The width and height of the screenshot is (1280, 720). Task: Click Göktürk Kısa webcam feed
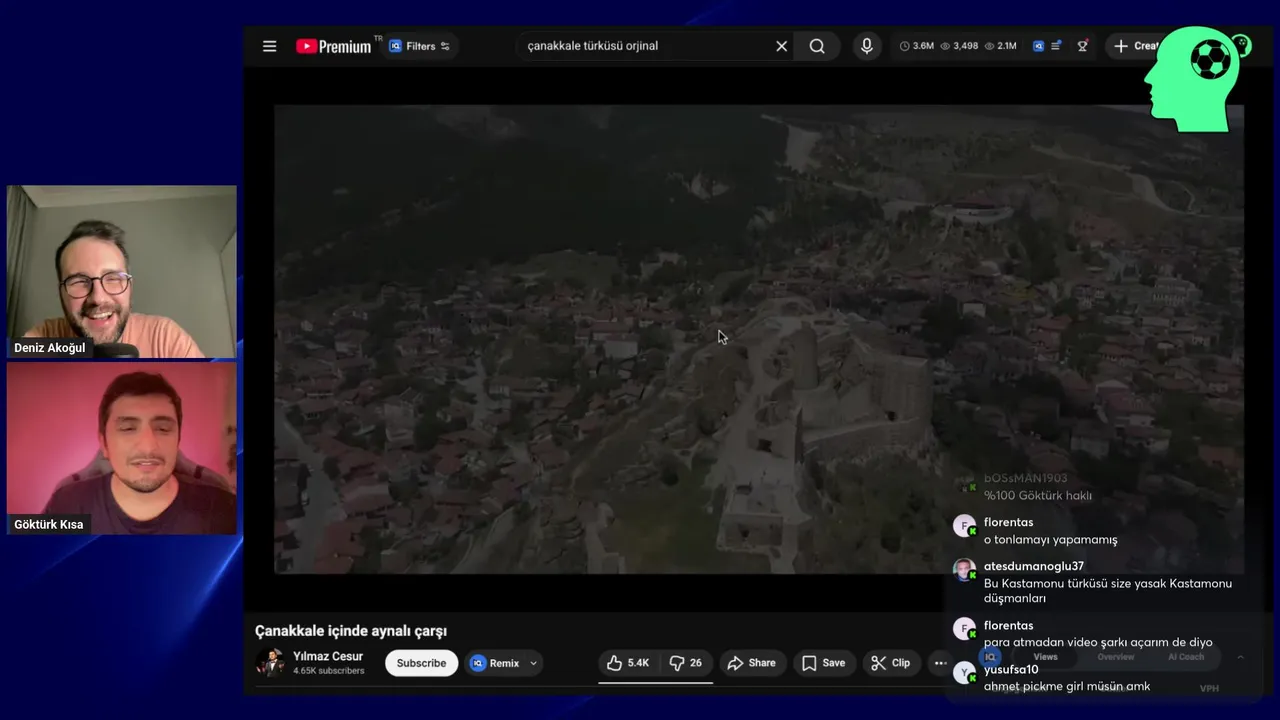(122, 448)
